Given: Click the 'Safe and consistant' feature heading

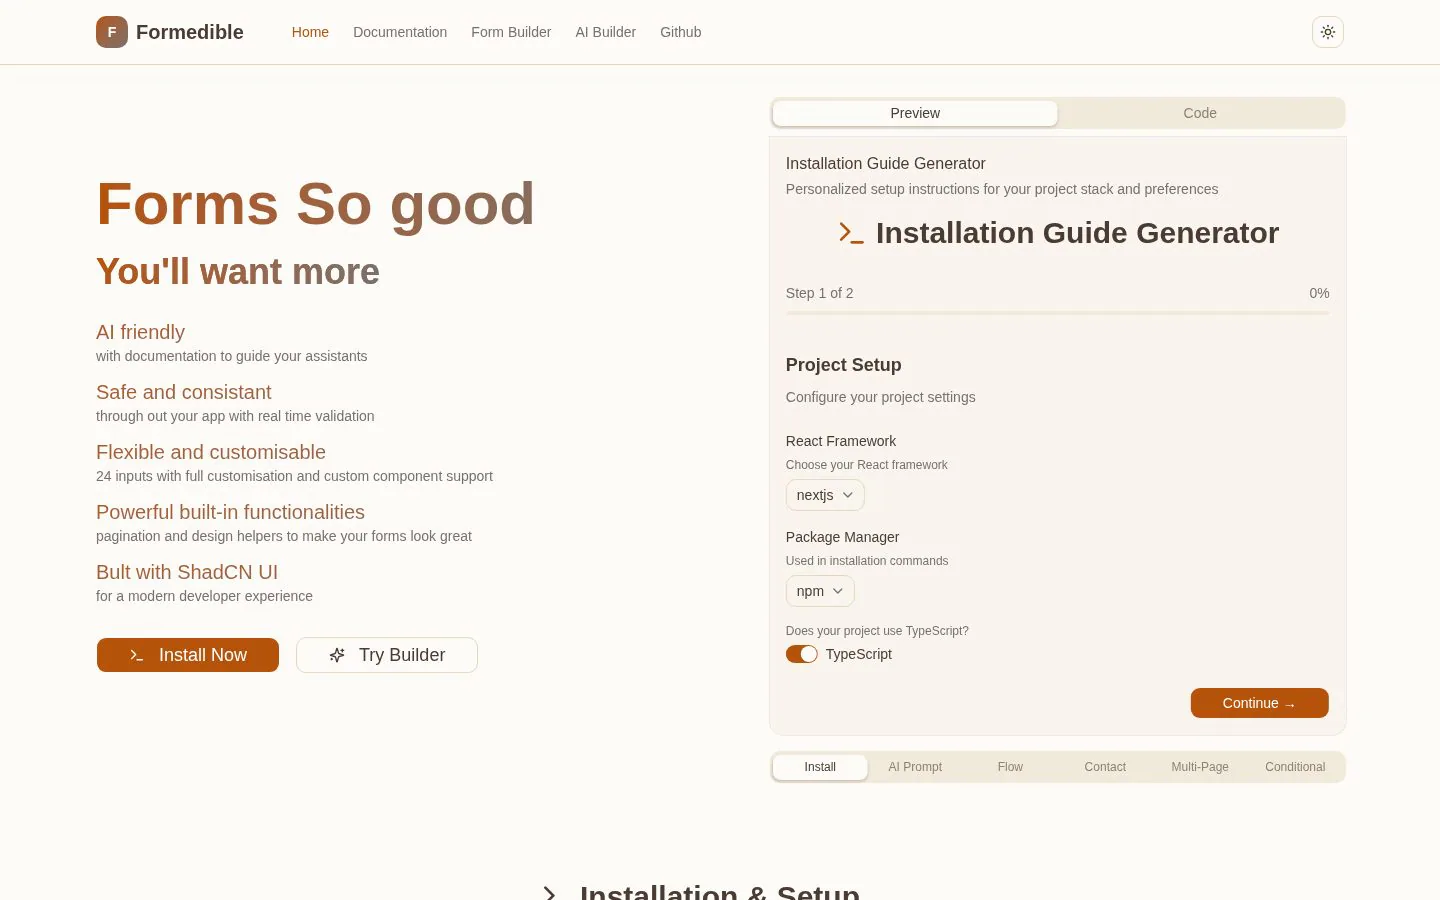Looking at the screenshot, I should 184,392.
